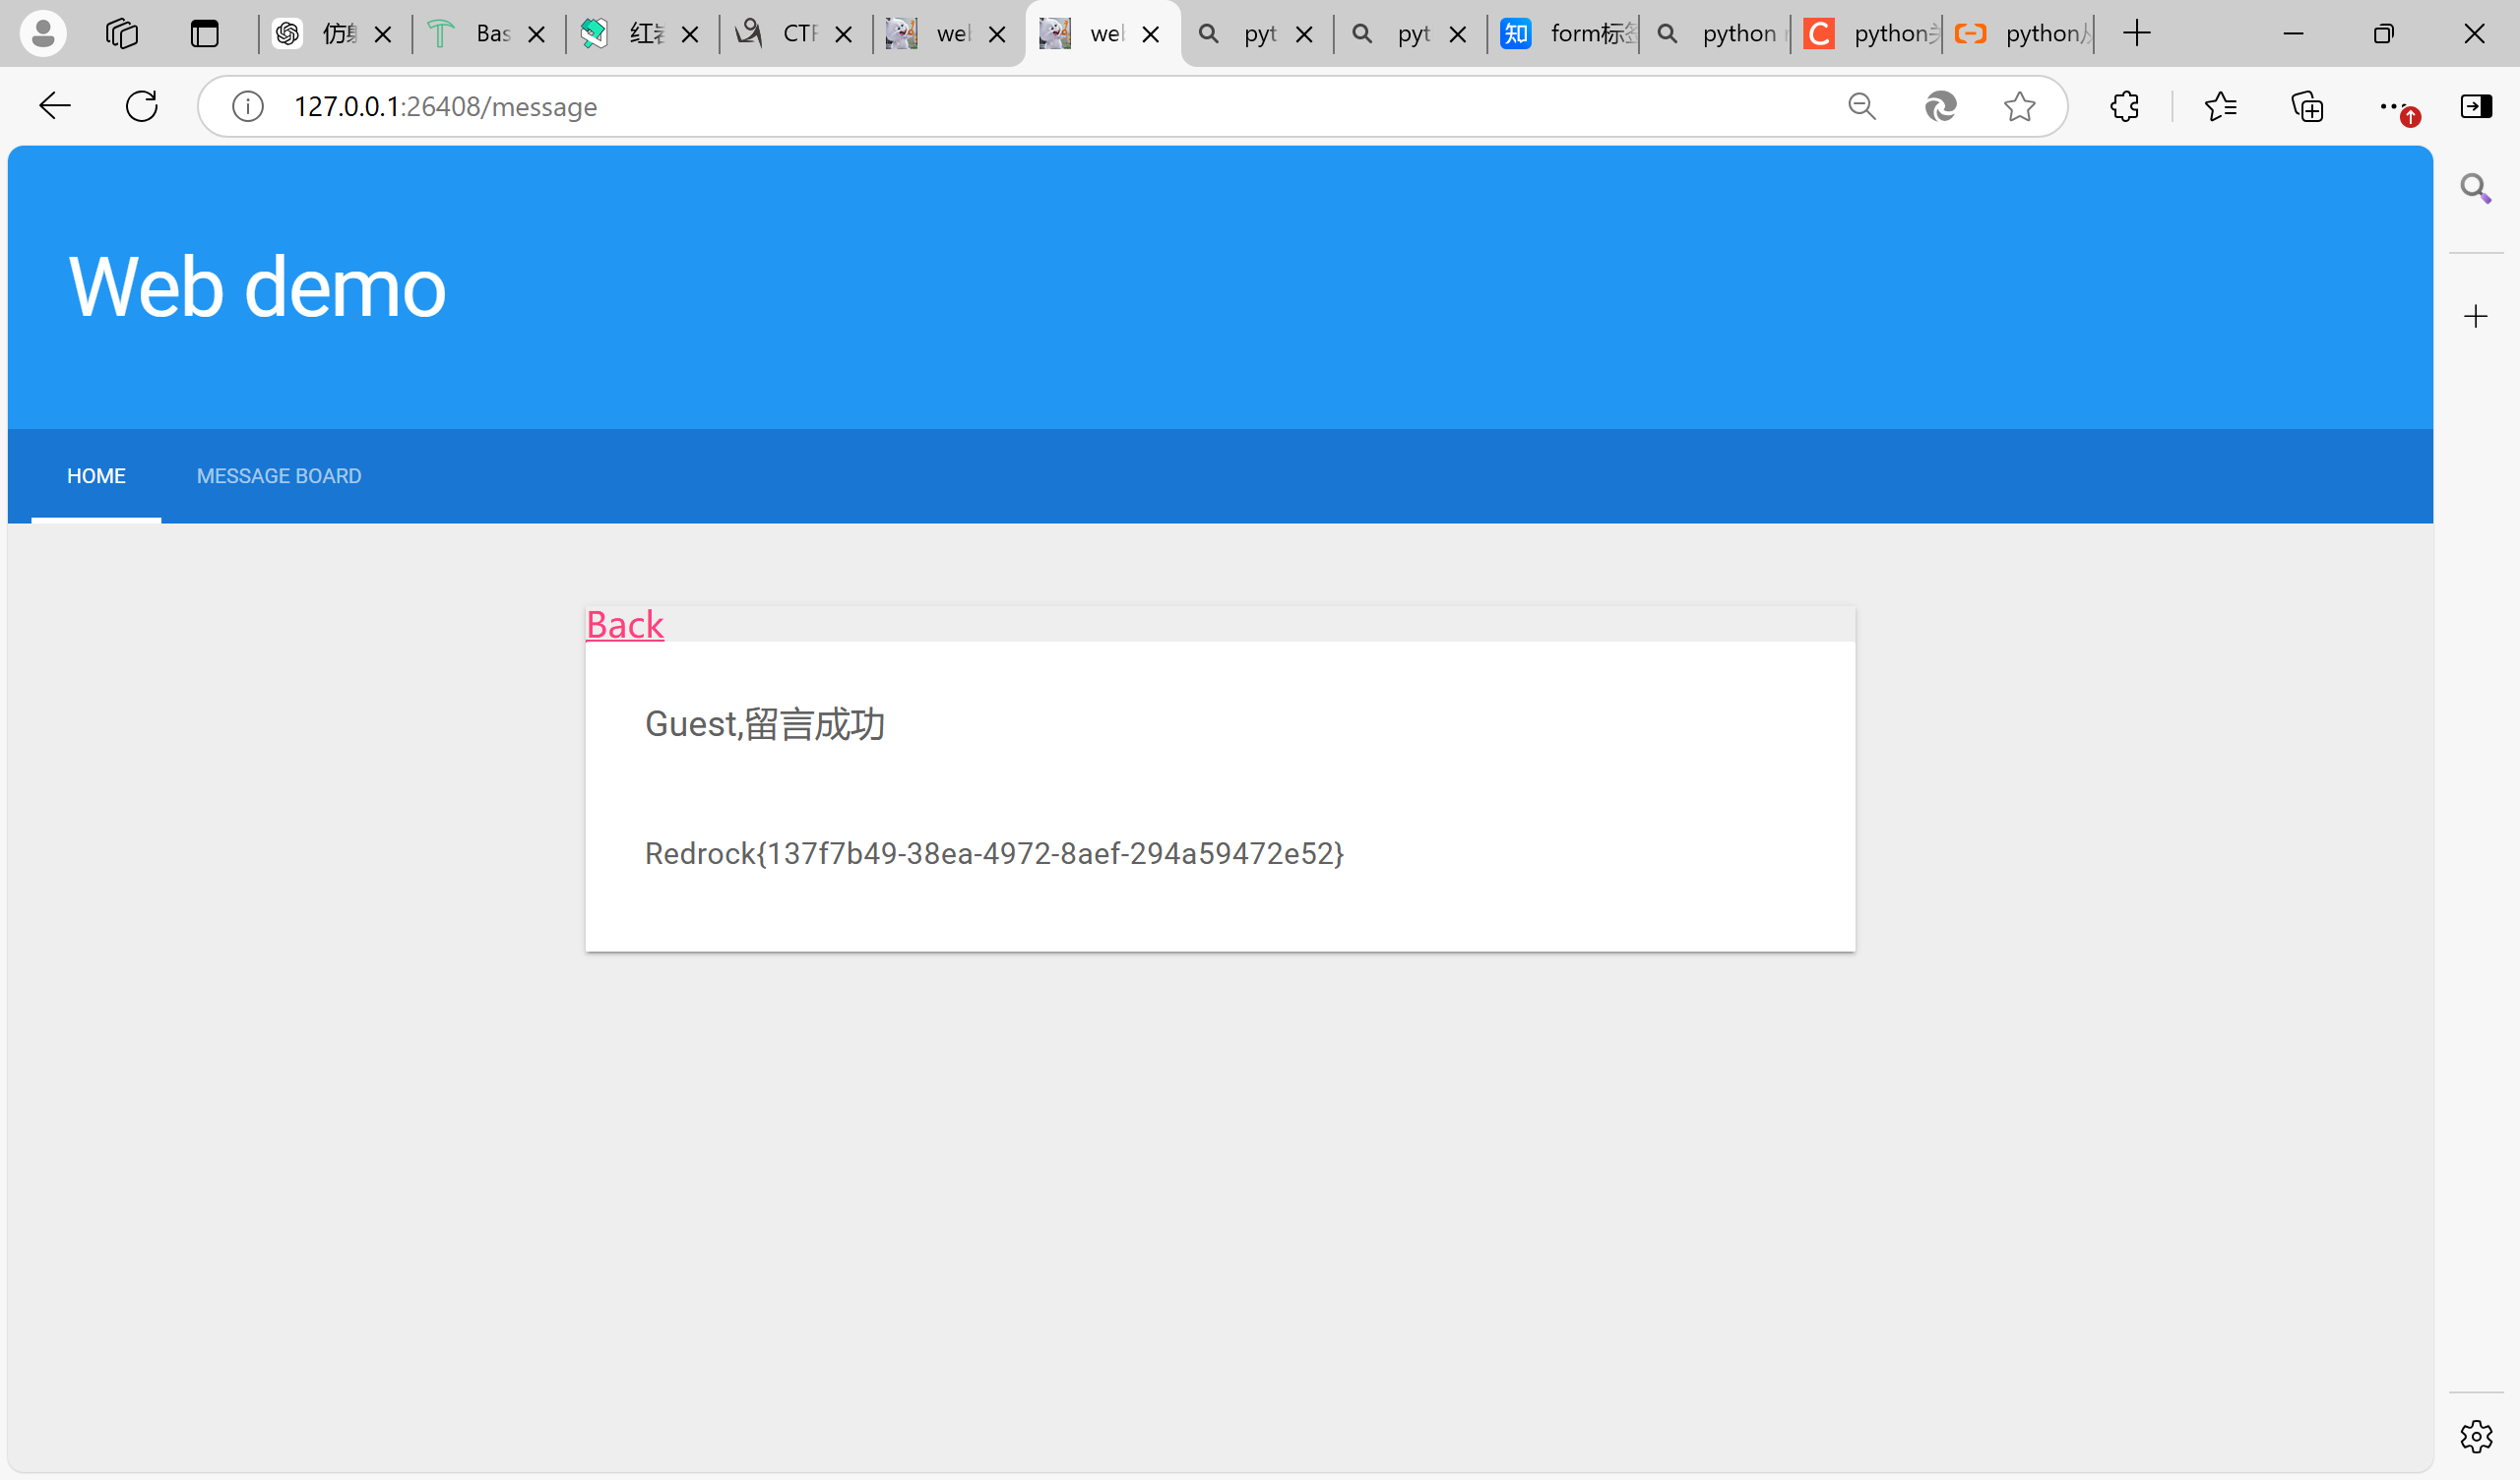Image resolution: width=2520 pixels, height=1480 pixels.
Task: Add page to favorites star icon
Action: (x=2019, y=106)
